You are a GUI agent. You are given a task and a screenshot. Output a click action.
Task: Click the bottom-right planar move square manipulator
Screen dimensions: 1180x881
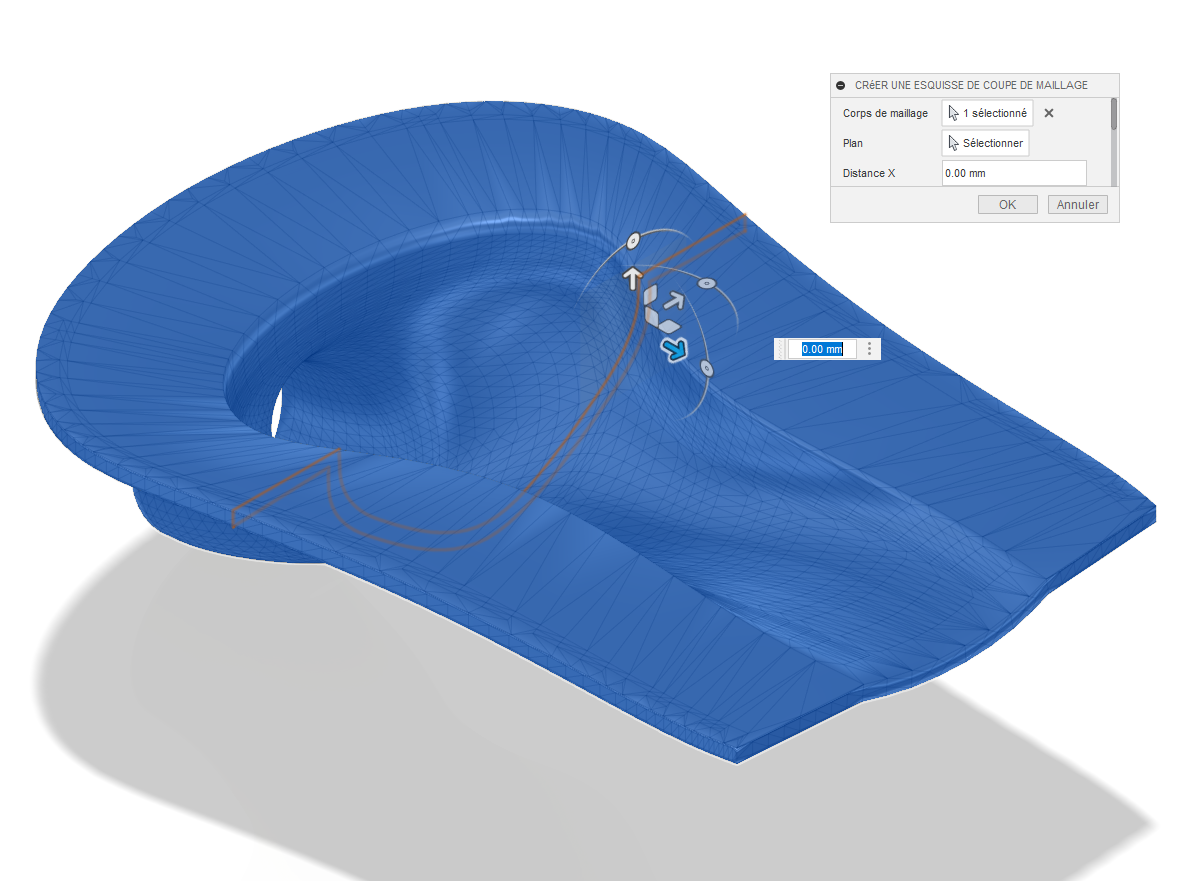tap(669, 326)
